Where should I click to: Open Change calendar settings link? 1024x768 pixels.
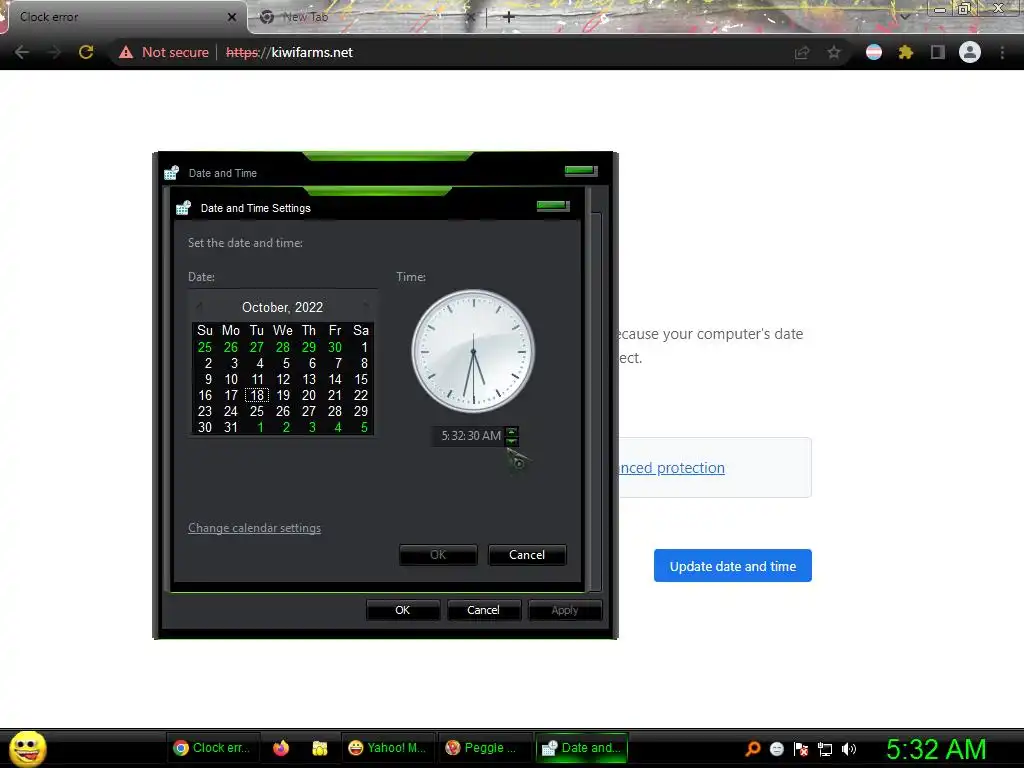(254, 528)
